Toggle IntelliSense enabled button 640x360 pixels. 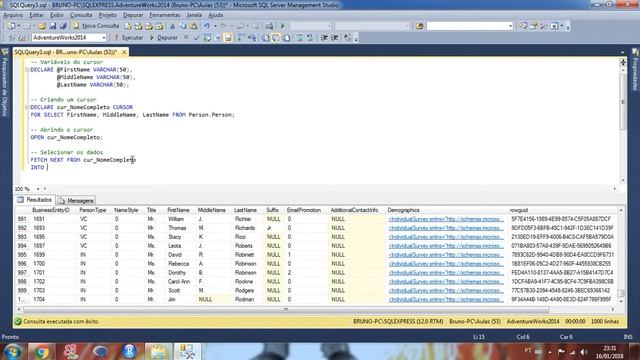228,38
